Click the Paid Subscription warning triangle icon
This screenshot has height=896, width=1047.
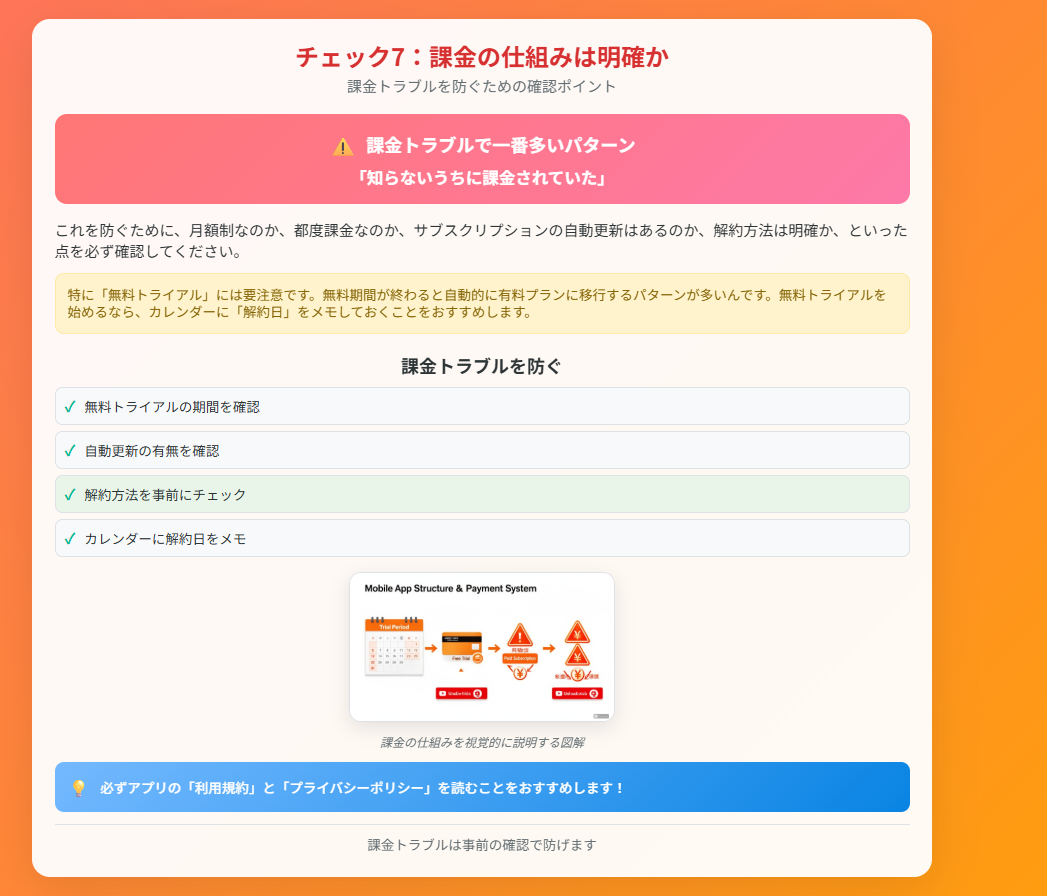(519, 636)
